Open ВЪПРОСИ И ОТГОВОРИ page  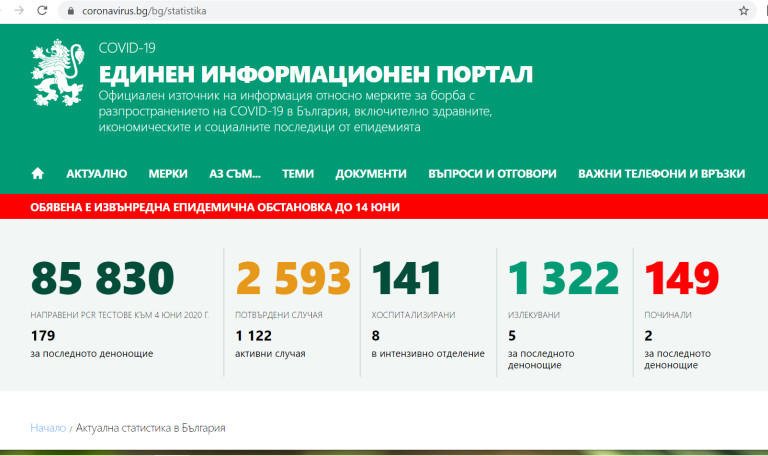click(x=492, y=173)
